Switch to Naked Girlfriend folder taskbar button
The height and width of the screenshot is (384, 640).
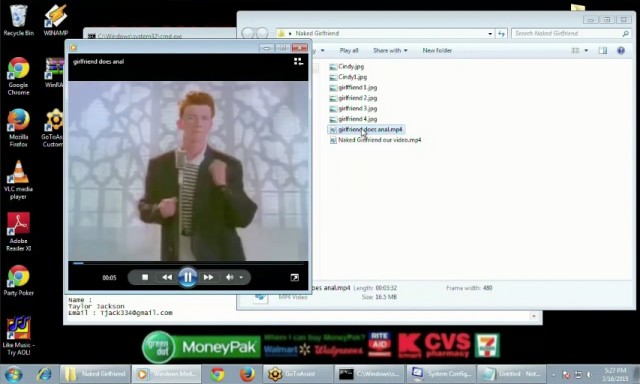[95, 374]
